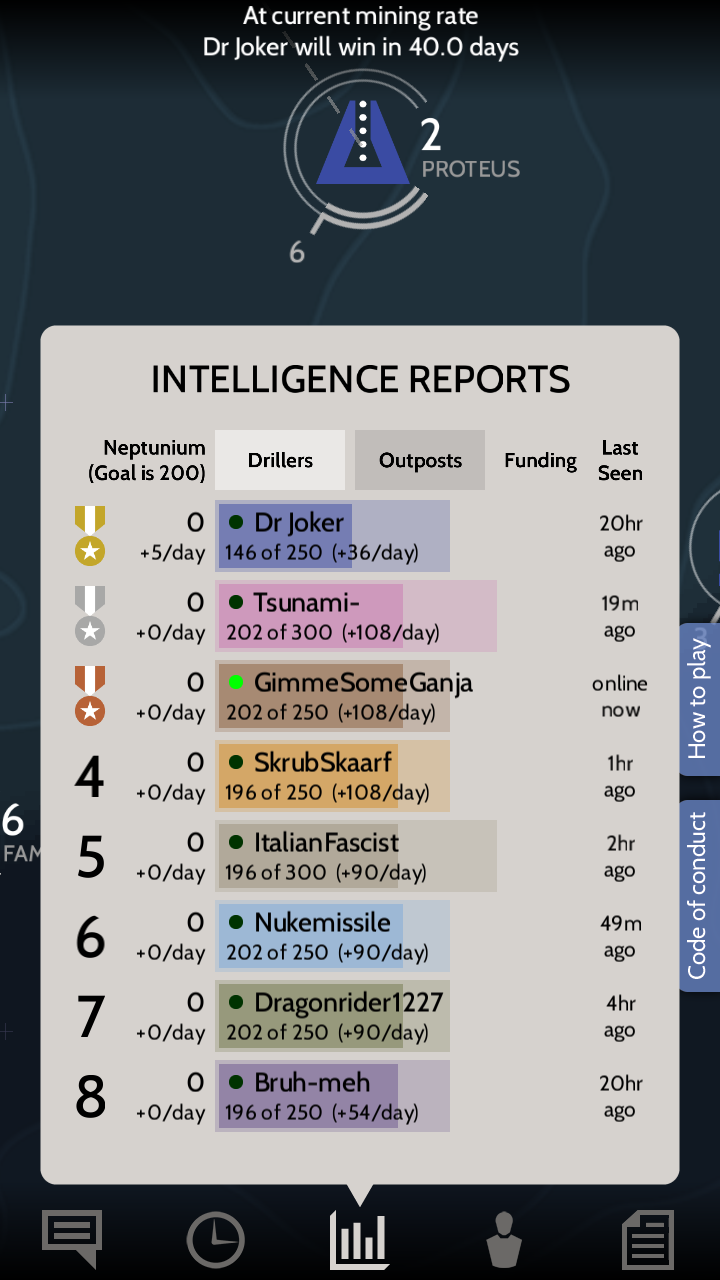This screenshot has width=720, height=1280.
Task: Tap the bar chart intelligence reports icon
Action: click(x=359, y=1240)
